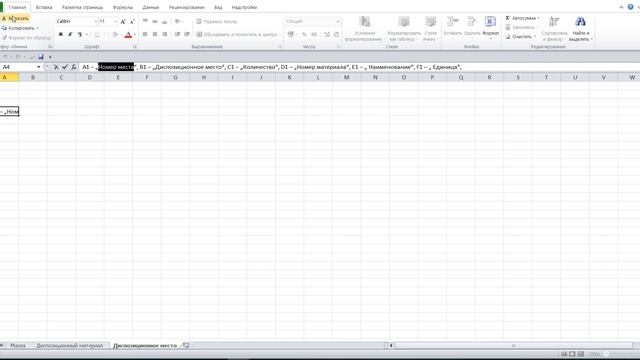The image size is (640, 360).
Task: Toggle Wrap Text (Перенос текста)
Action: point(216,22)
